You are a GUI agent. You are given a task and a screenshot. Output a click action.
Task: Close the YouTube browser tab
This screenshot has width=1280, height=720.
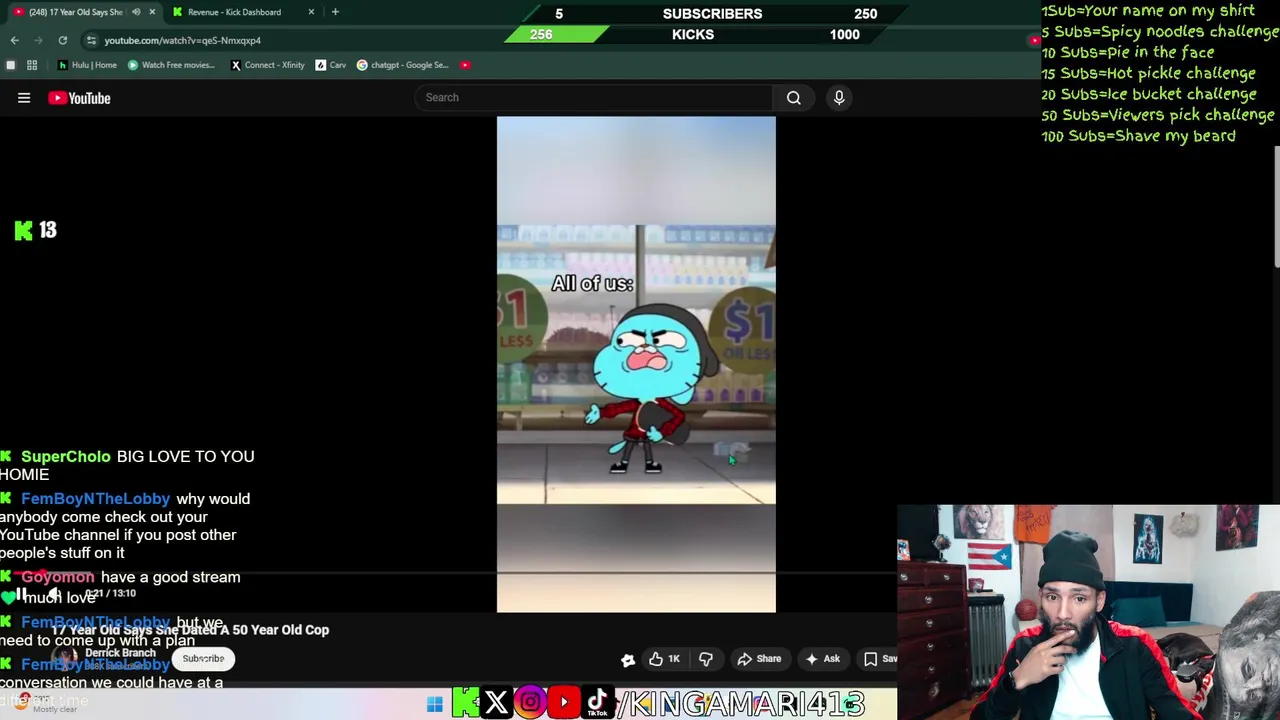[x=152, y=12]
